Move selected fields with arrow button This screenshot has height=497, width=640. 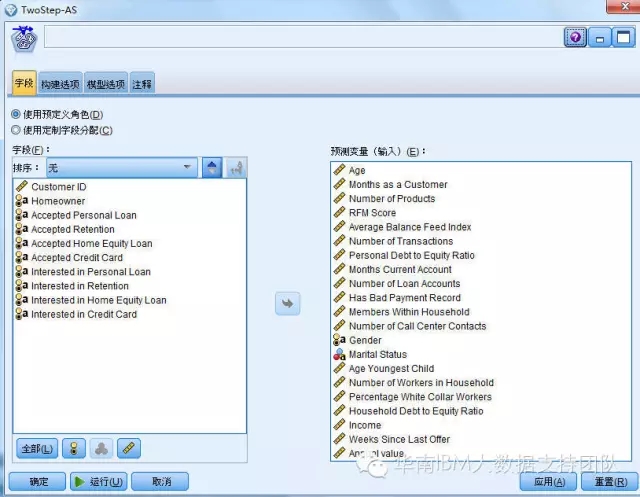287,304
